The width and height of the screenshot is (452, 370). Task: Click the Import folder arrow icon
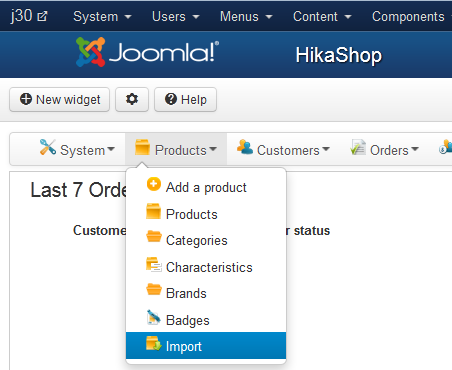[154, 344]
